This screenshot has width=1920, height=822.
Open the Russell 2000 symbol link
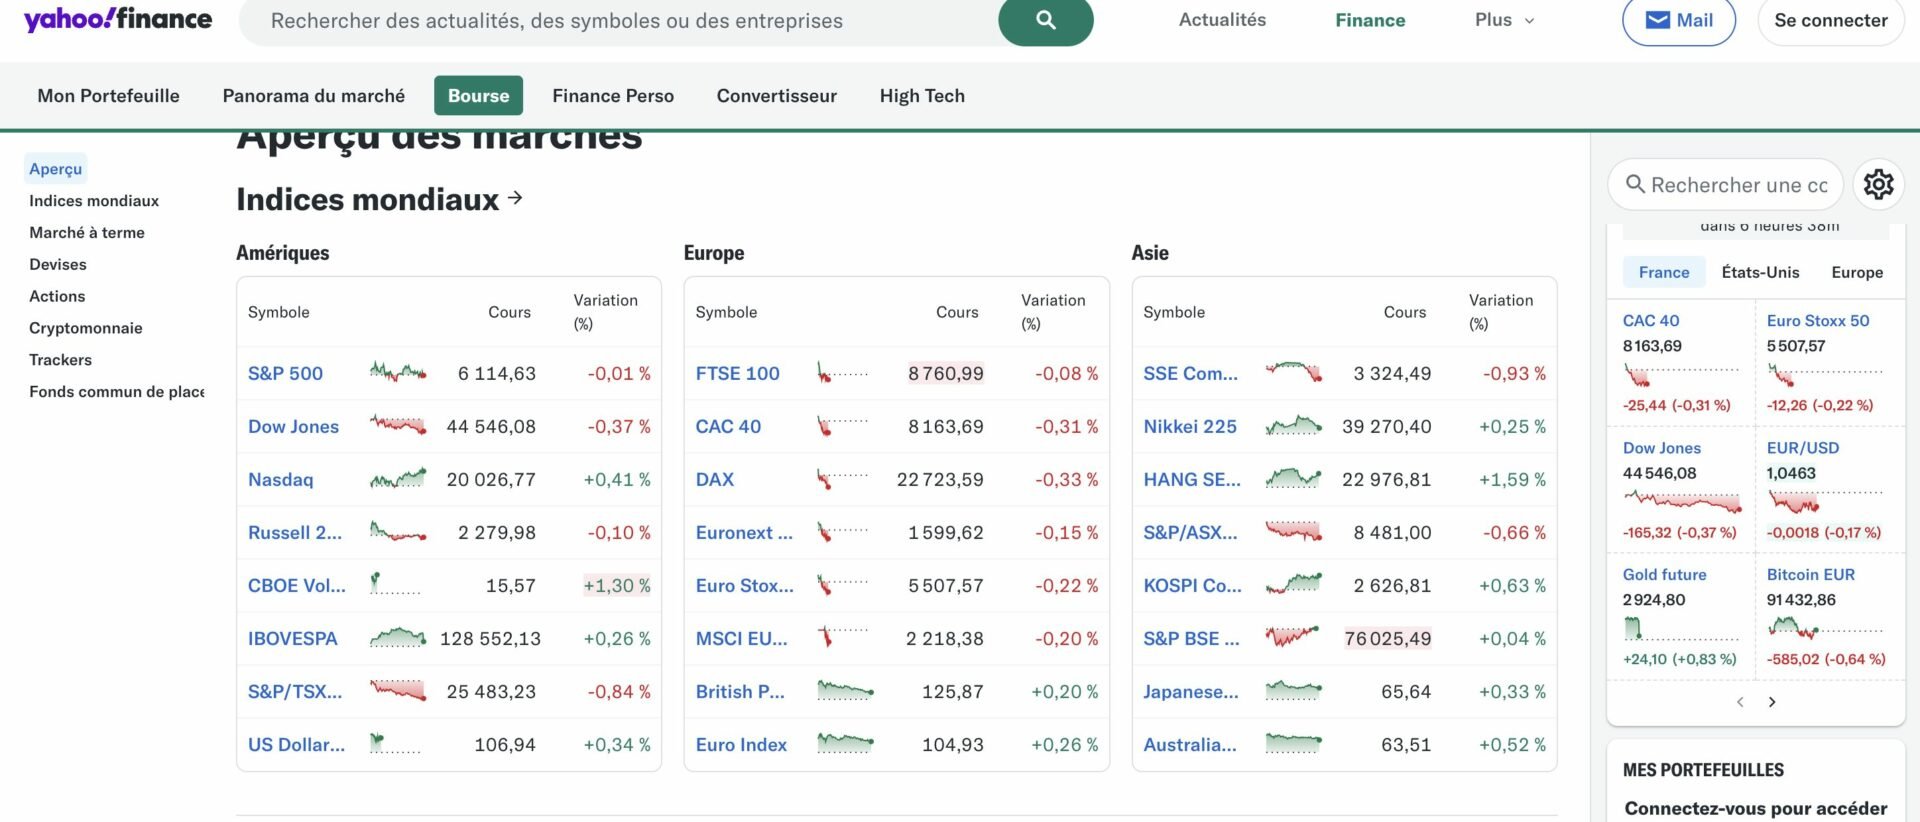295,532
